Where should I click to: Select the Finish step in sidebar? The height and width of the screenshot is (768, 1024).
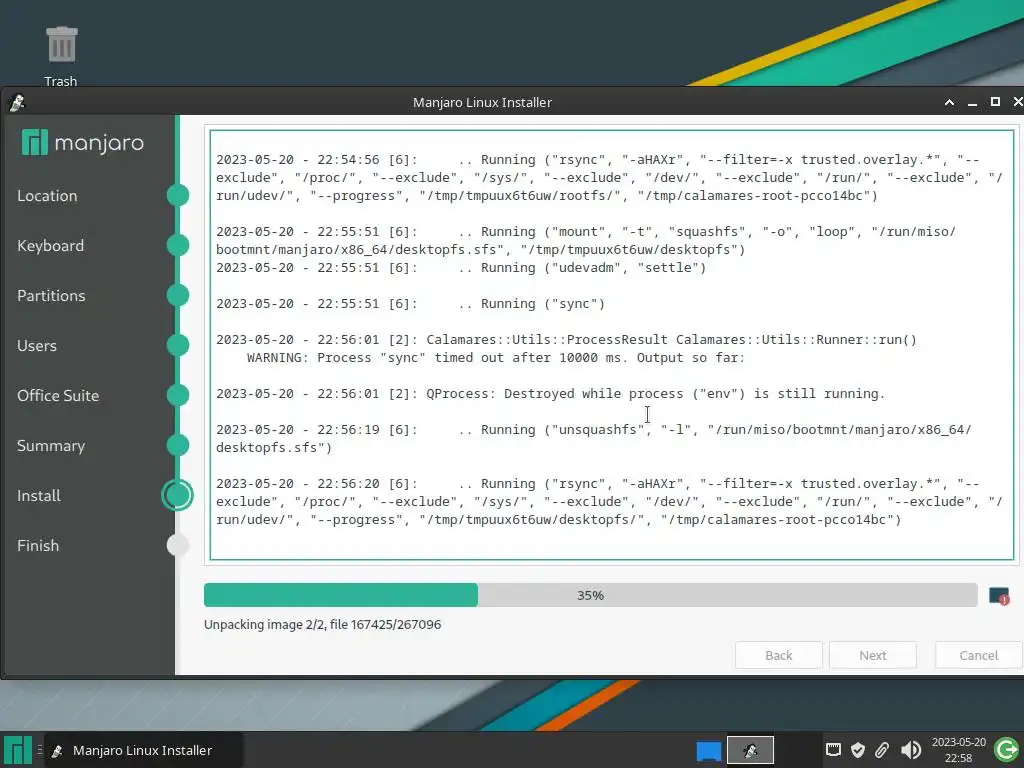[38, 546]
